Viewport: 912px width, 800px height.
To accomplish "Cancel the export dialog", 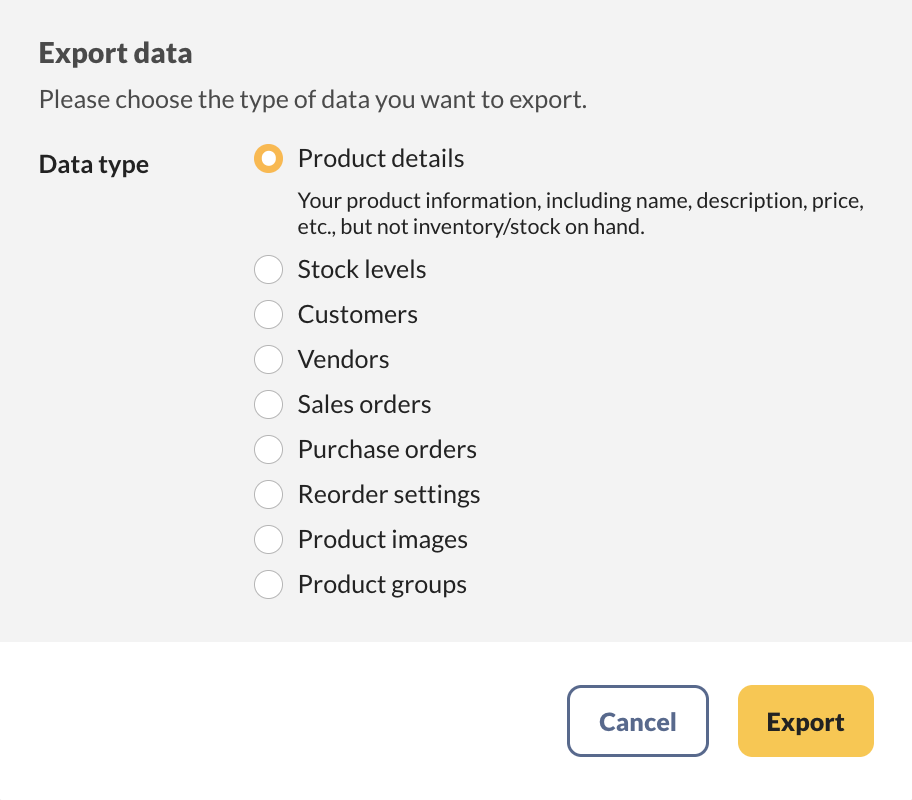I will coord(637,721).
